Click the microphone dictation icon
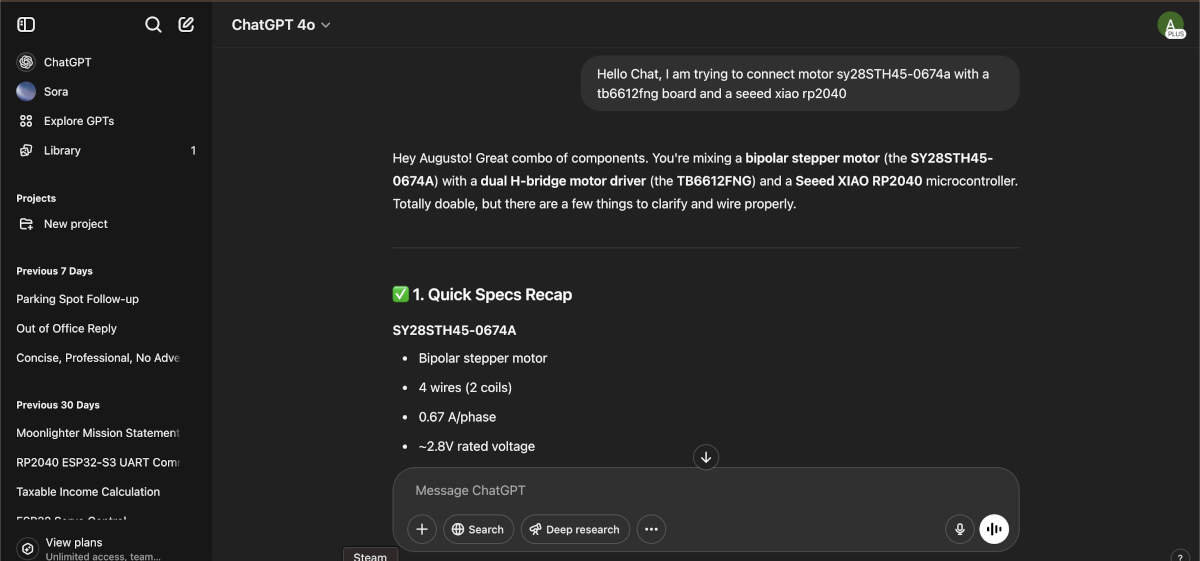 pyautogui.click(x=960, y=529)
